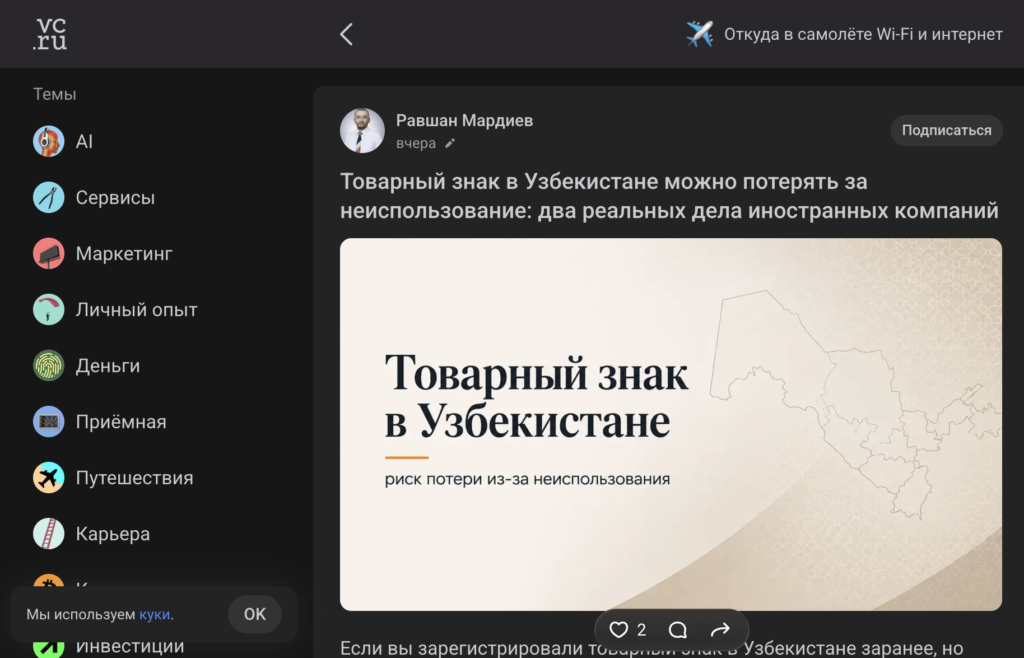Screen dimensions: 1024x658
Task: Accept cookies with the OK button
Action: (x=255, y=614)
